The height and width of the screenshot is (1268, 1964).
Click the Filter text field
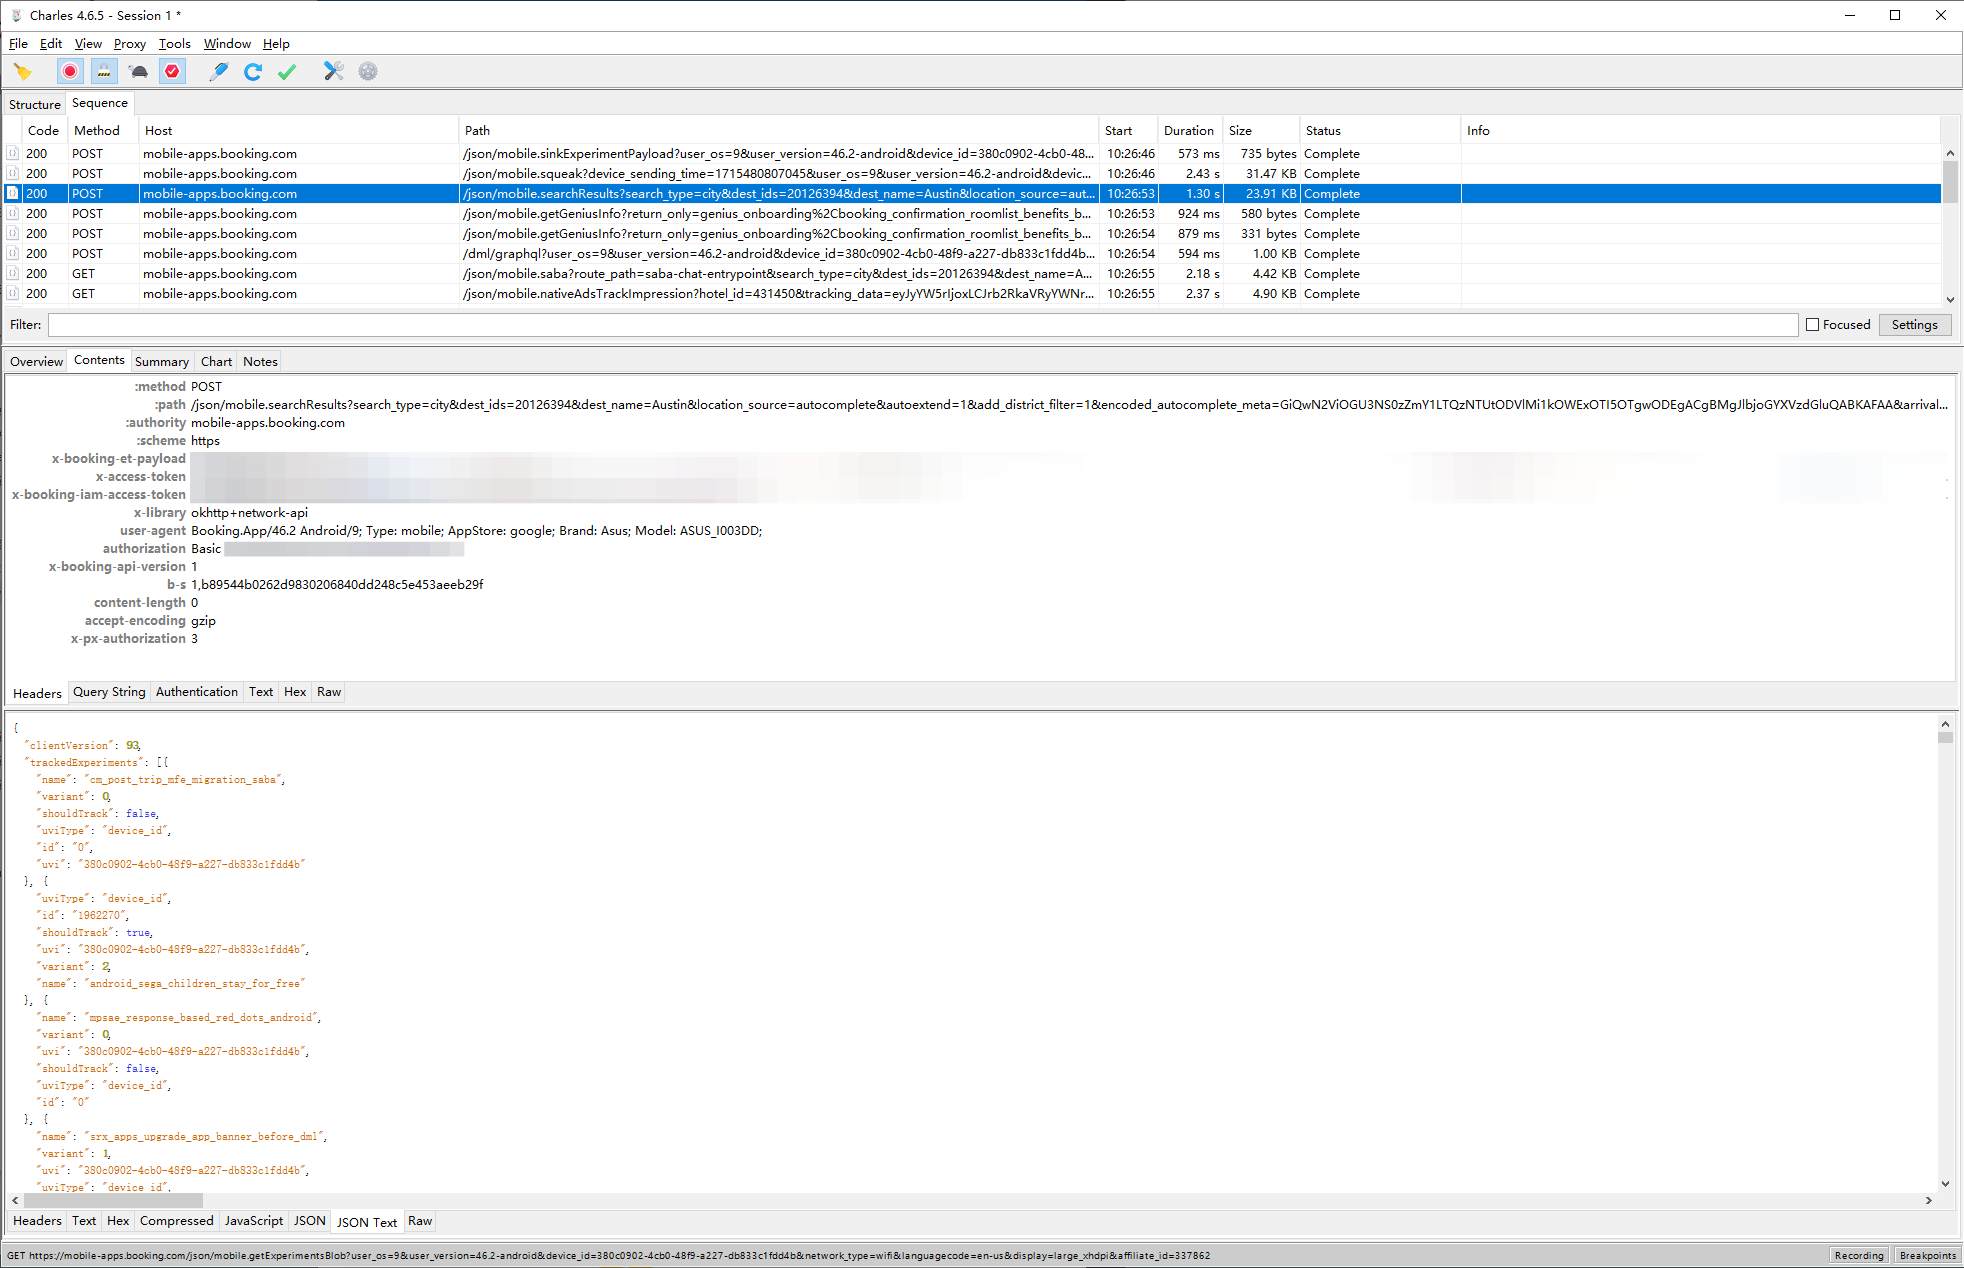922,325
